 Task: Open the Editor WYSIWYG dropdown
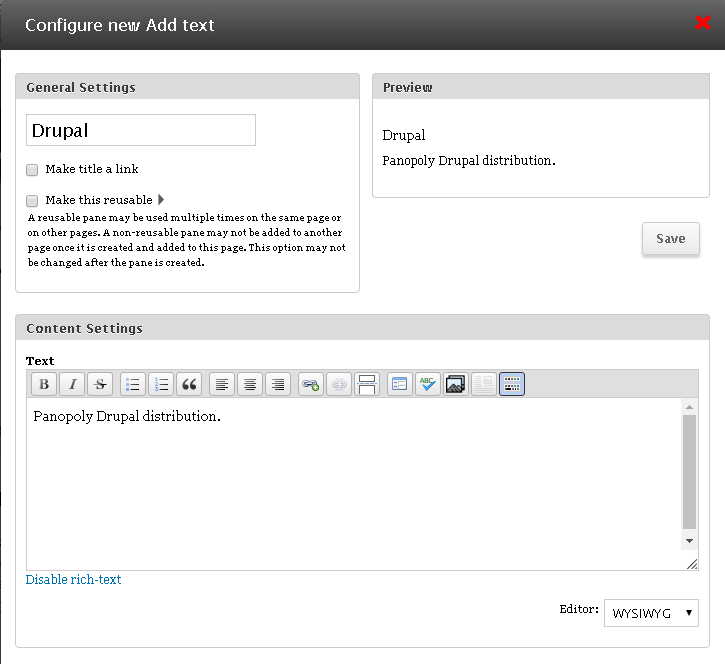[x=651, y=613]
